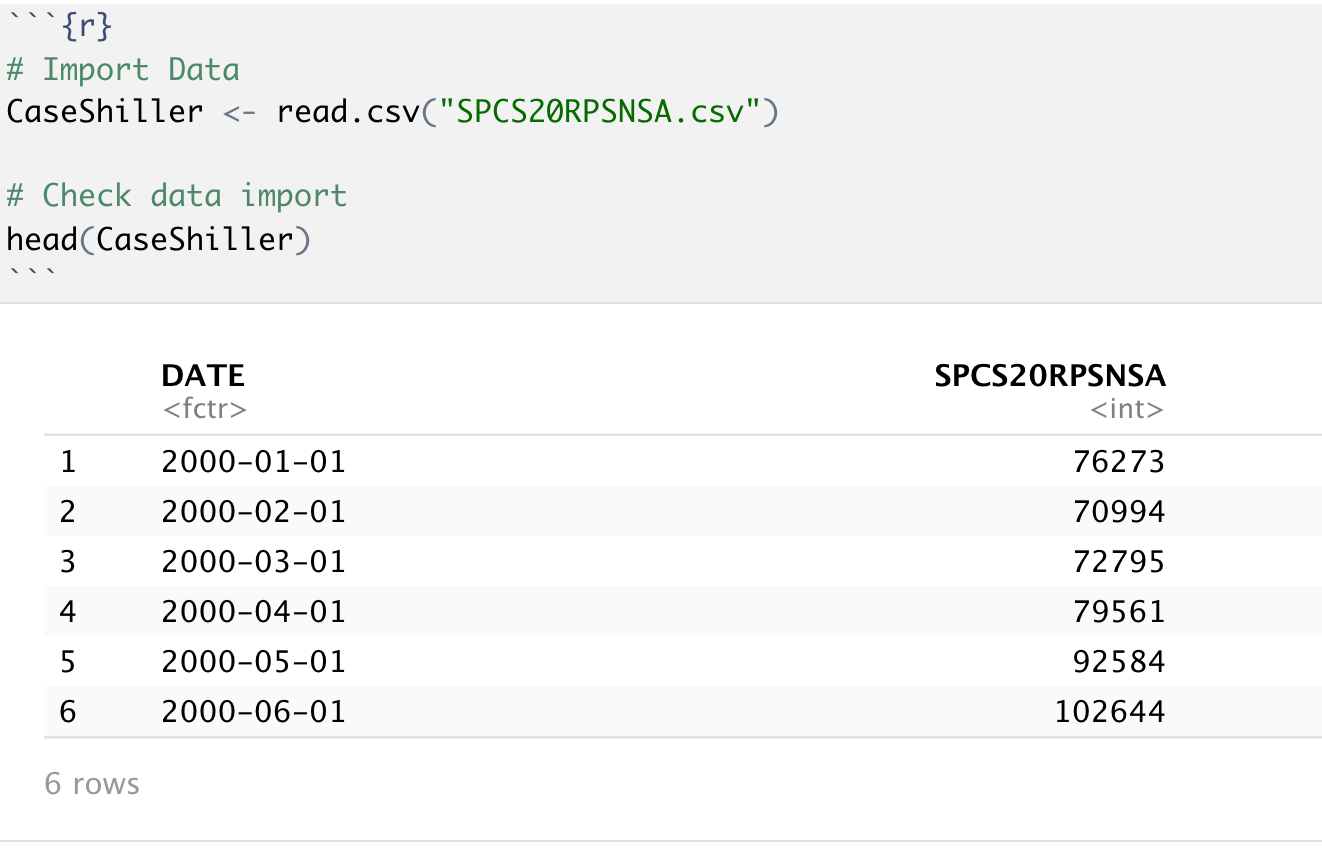Viewport: 1322px width, 858px height.
Task: Select the 2000-05-01 date cell
Action: tap(253, 661)
